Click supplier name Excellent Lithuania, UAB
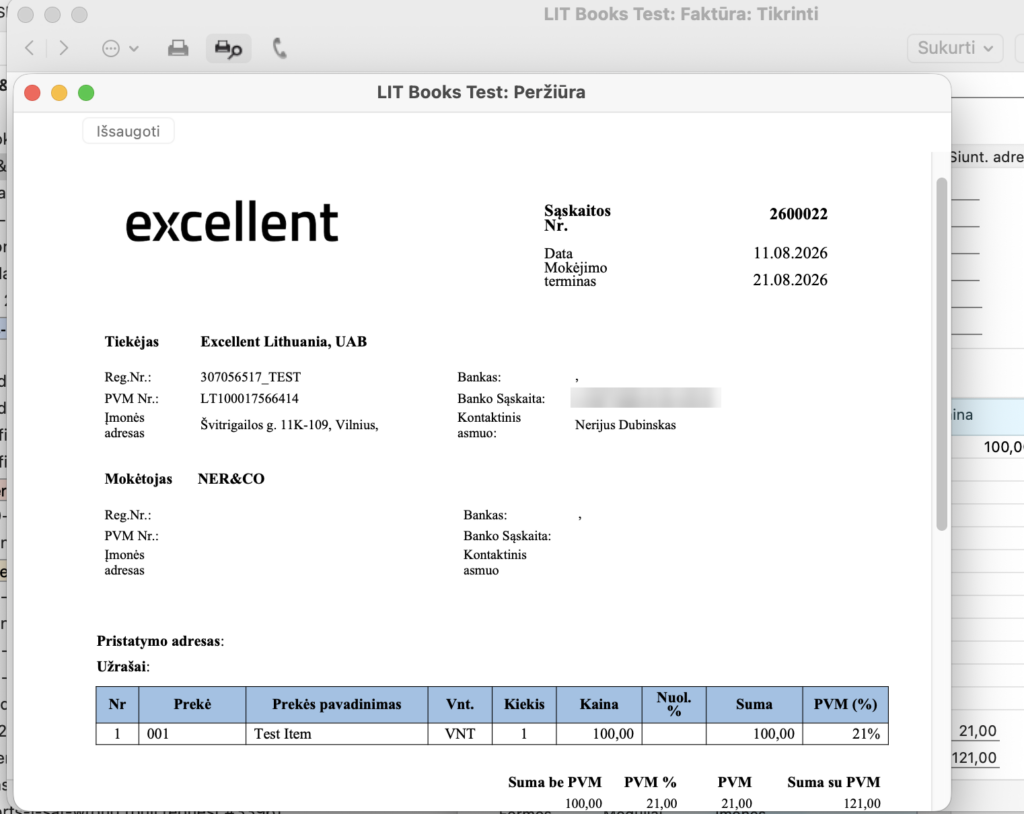The height and width of the screenshot is (814, 1024). [283, 342]
